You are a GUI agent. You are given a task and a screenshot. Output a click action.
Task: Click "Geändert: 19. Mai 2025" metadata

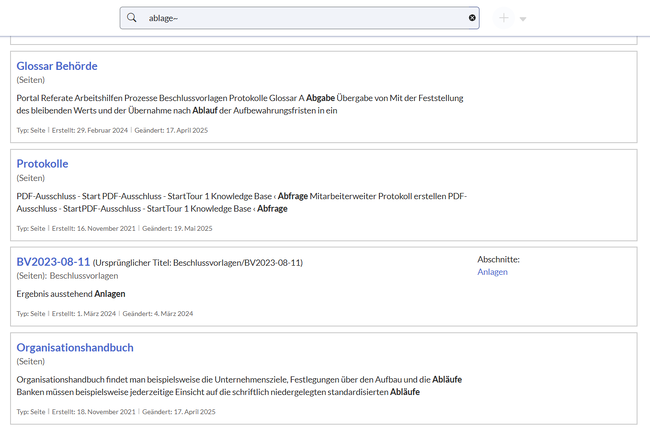177,228
